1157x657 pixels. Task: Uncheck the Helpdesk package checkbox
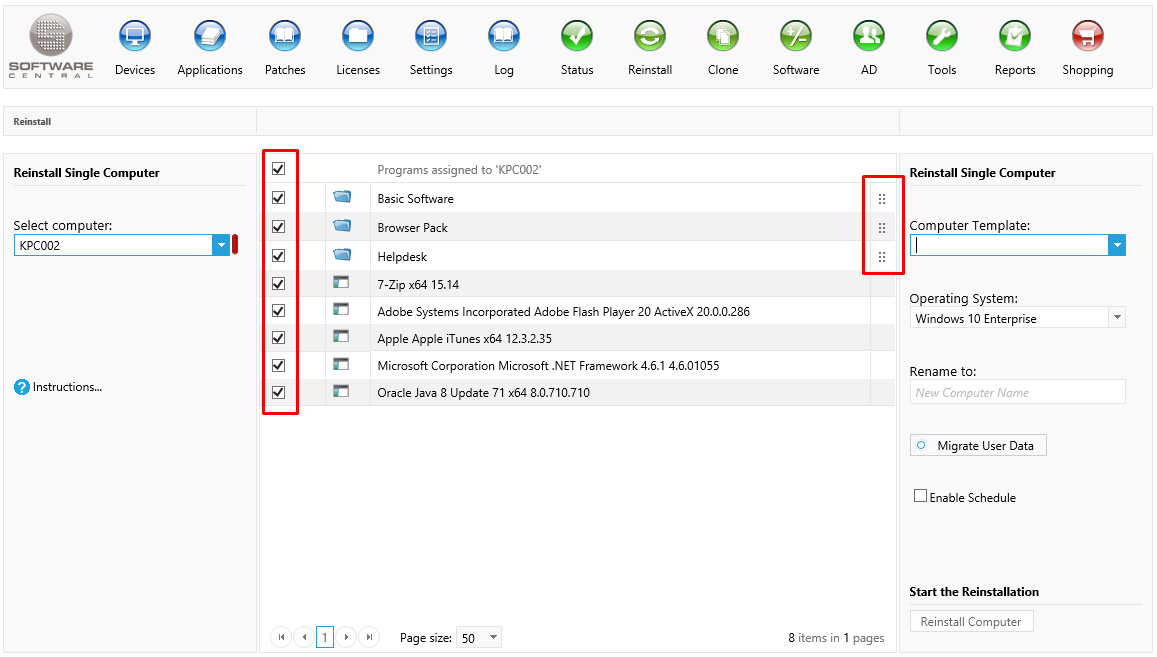[x=279, y=255]
